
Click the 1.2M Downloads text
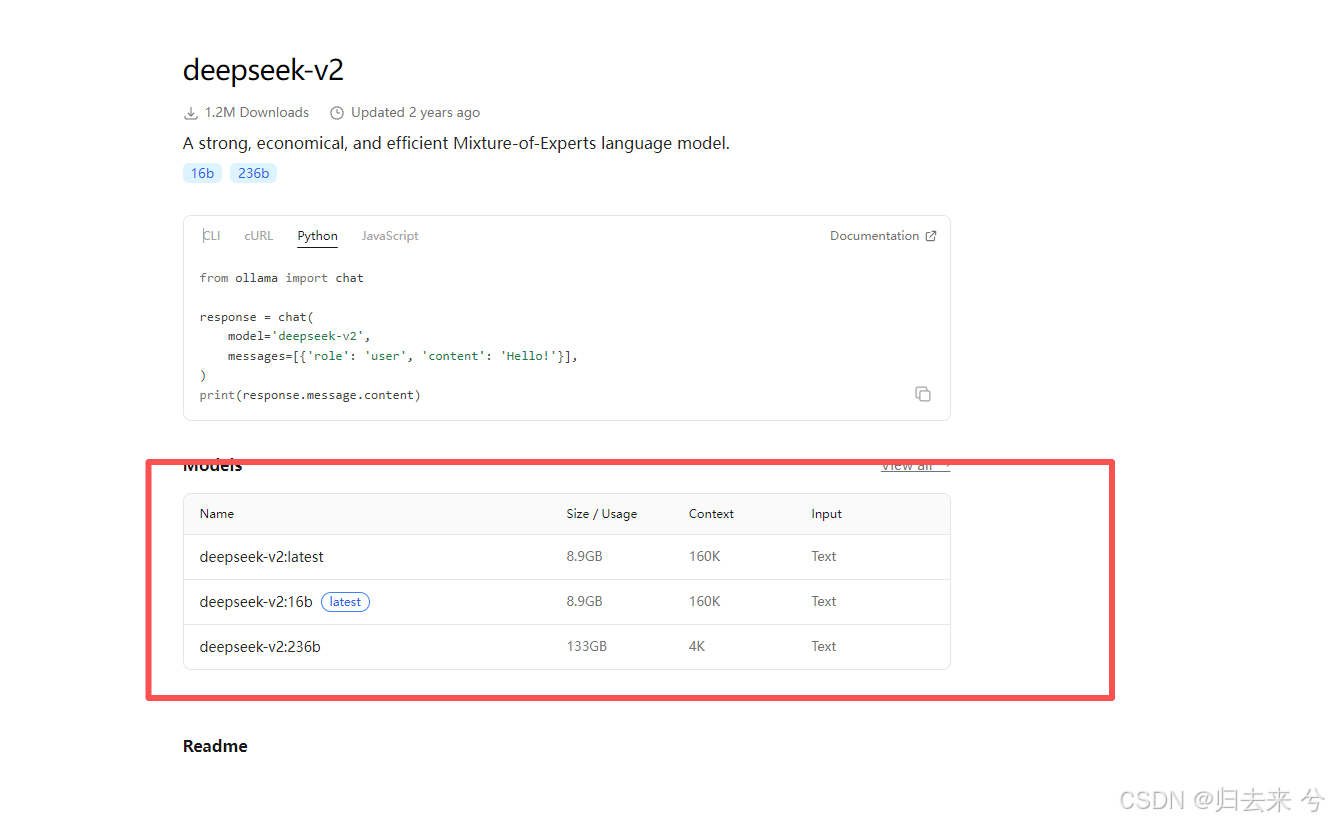[x=257, y=113]
